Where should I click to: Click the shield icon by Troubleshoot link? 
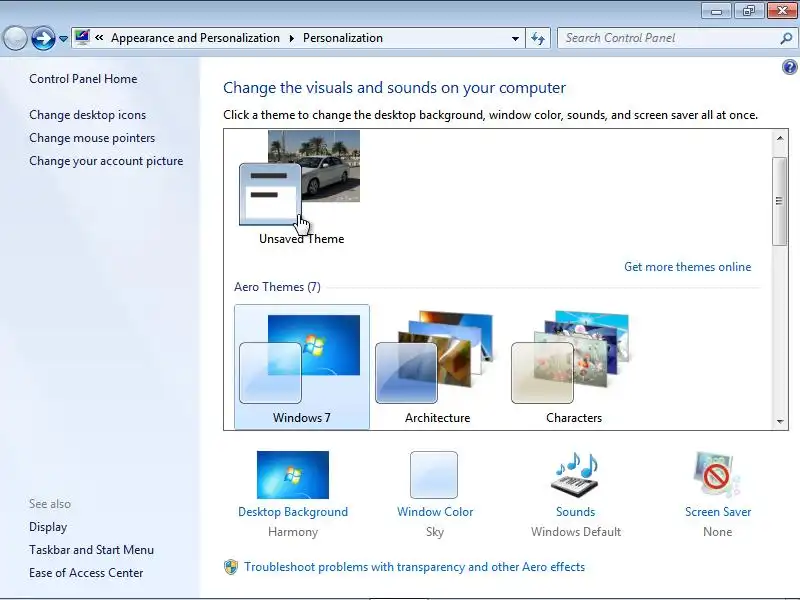pos(231,567)
